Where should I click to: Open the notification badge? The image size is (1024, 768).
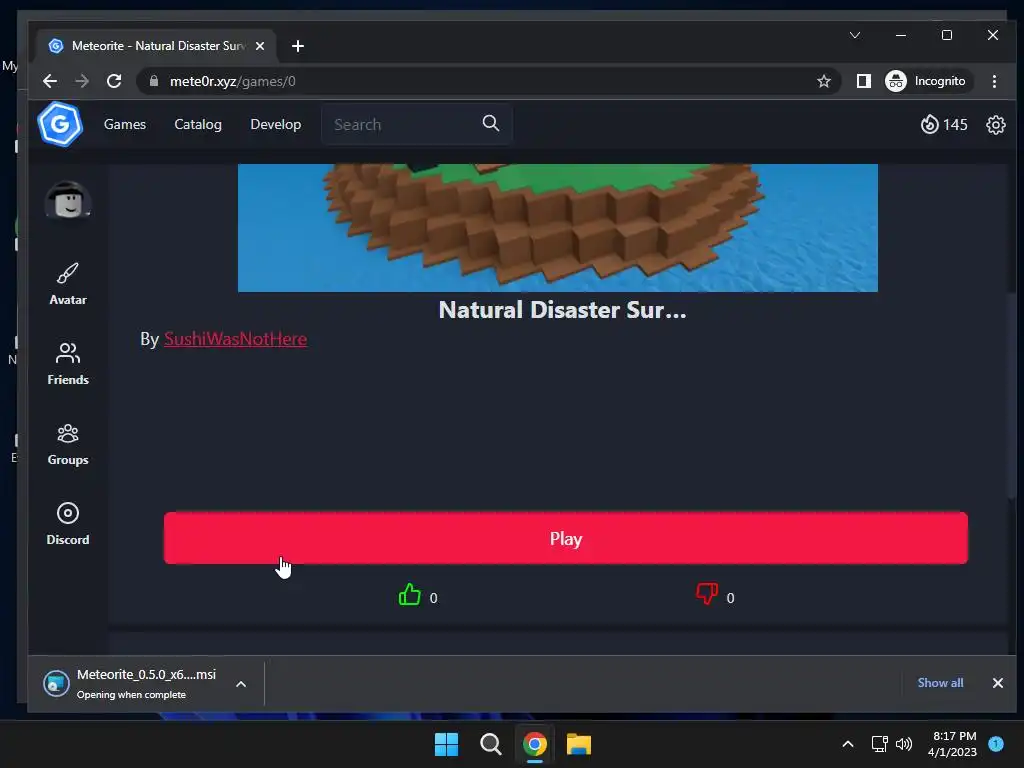pyautogui.click(x=996, y=744)
